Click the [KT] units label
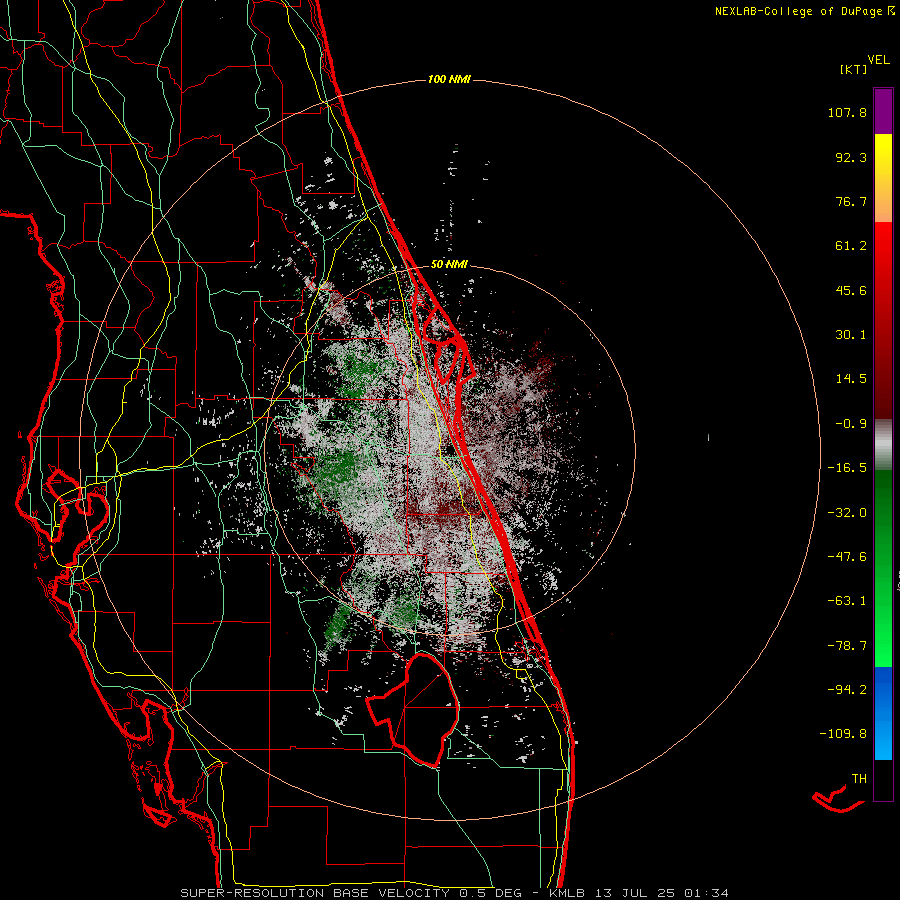This screenshot has height=900, width=900. (x=853, y=69)
